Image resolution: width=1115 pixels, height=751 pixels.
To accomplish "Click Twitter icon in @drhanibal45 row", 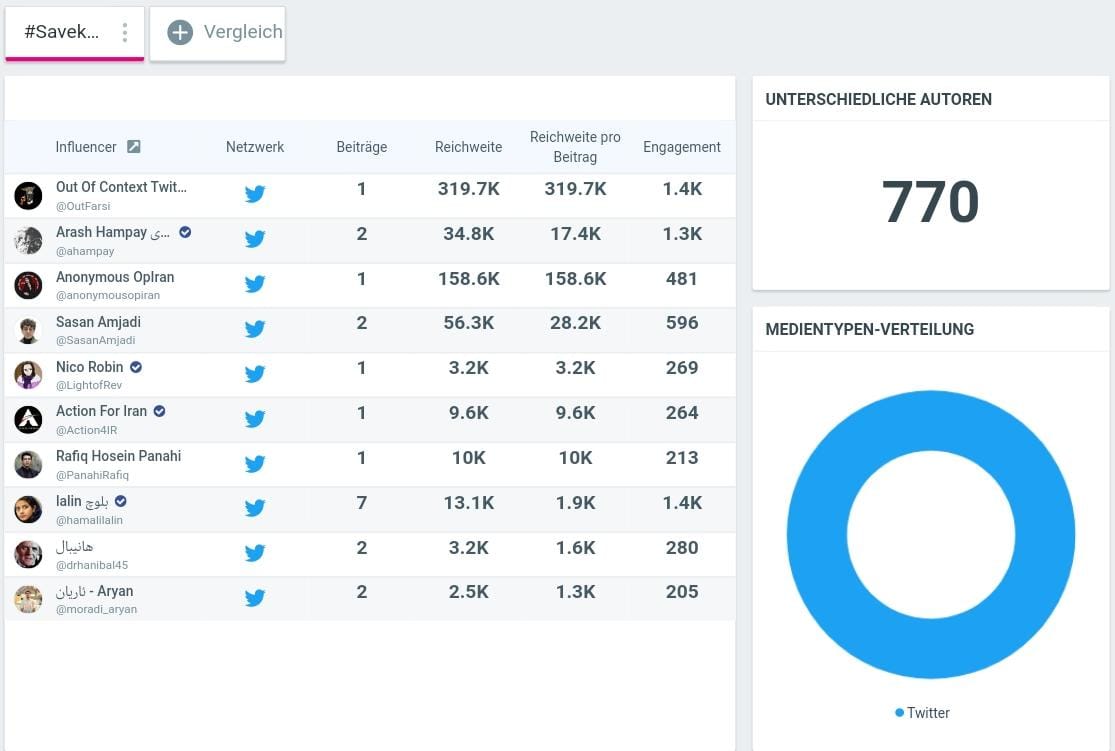I will 255,553.
